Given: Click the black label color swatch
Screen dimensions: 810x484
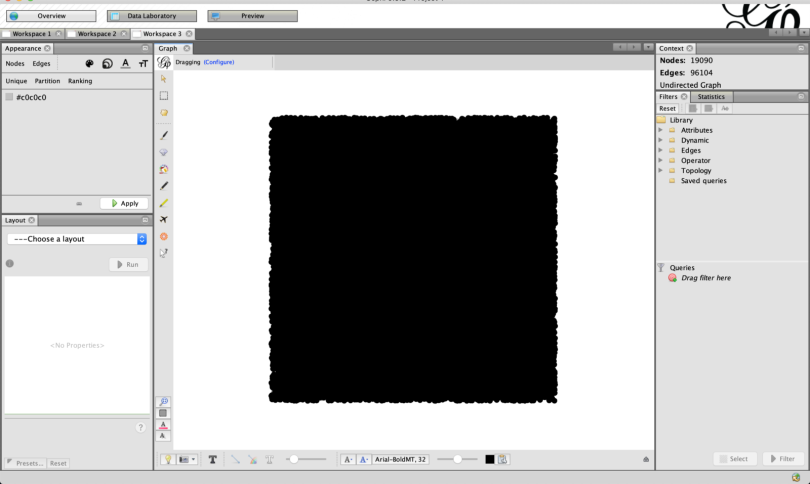Looking at the screenshot, I should [x=490, y=459].
